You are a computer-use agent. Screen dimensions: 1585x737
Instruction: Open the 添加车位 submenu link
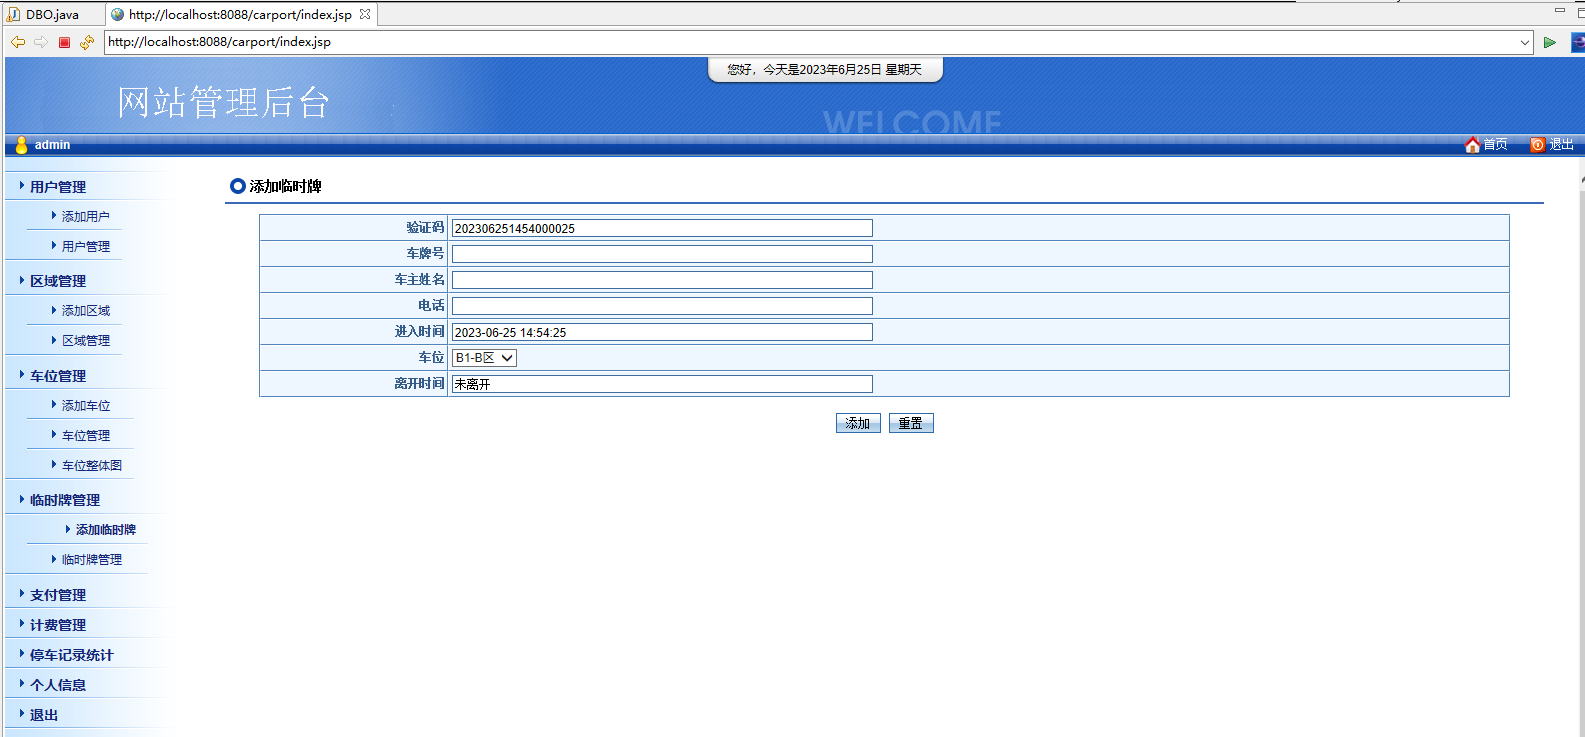pyautogui.click(x=86, y=406)
